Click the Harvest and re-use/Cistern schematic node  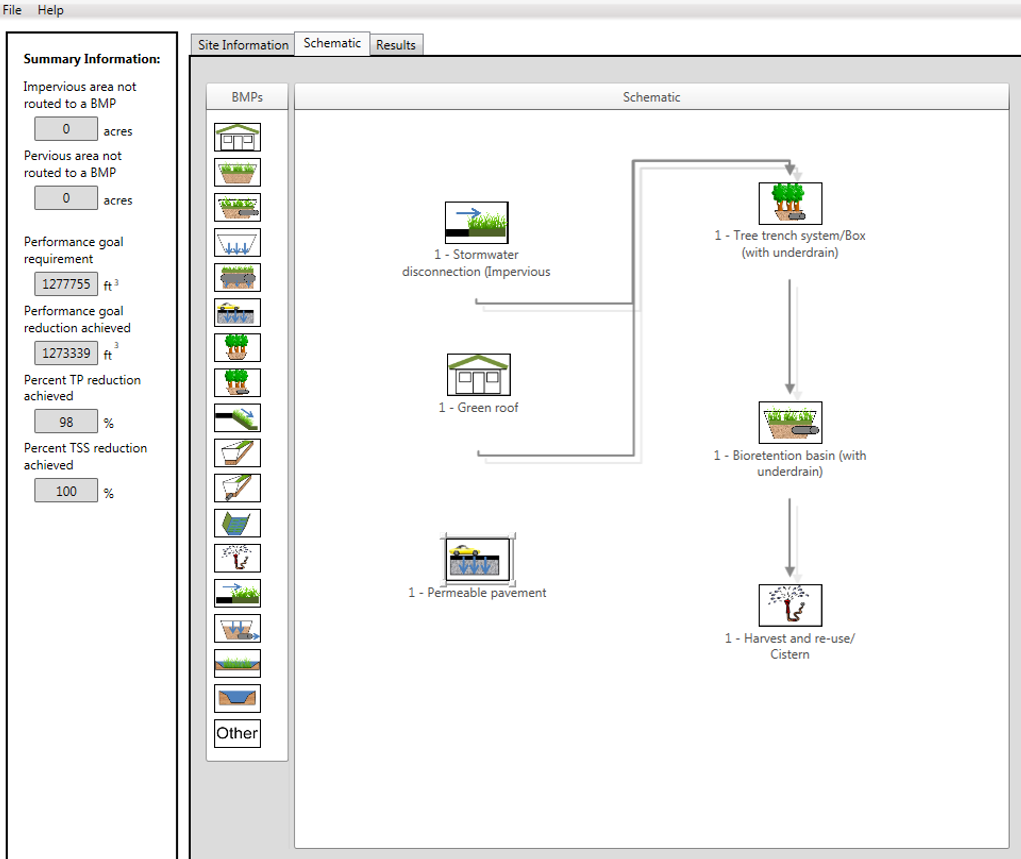click(x=790, y=605)
